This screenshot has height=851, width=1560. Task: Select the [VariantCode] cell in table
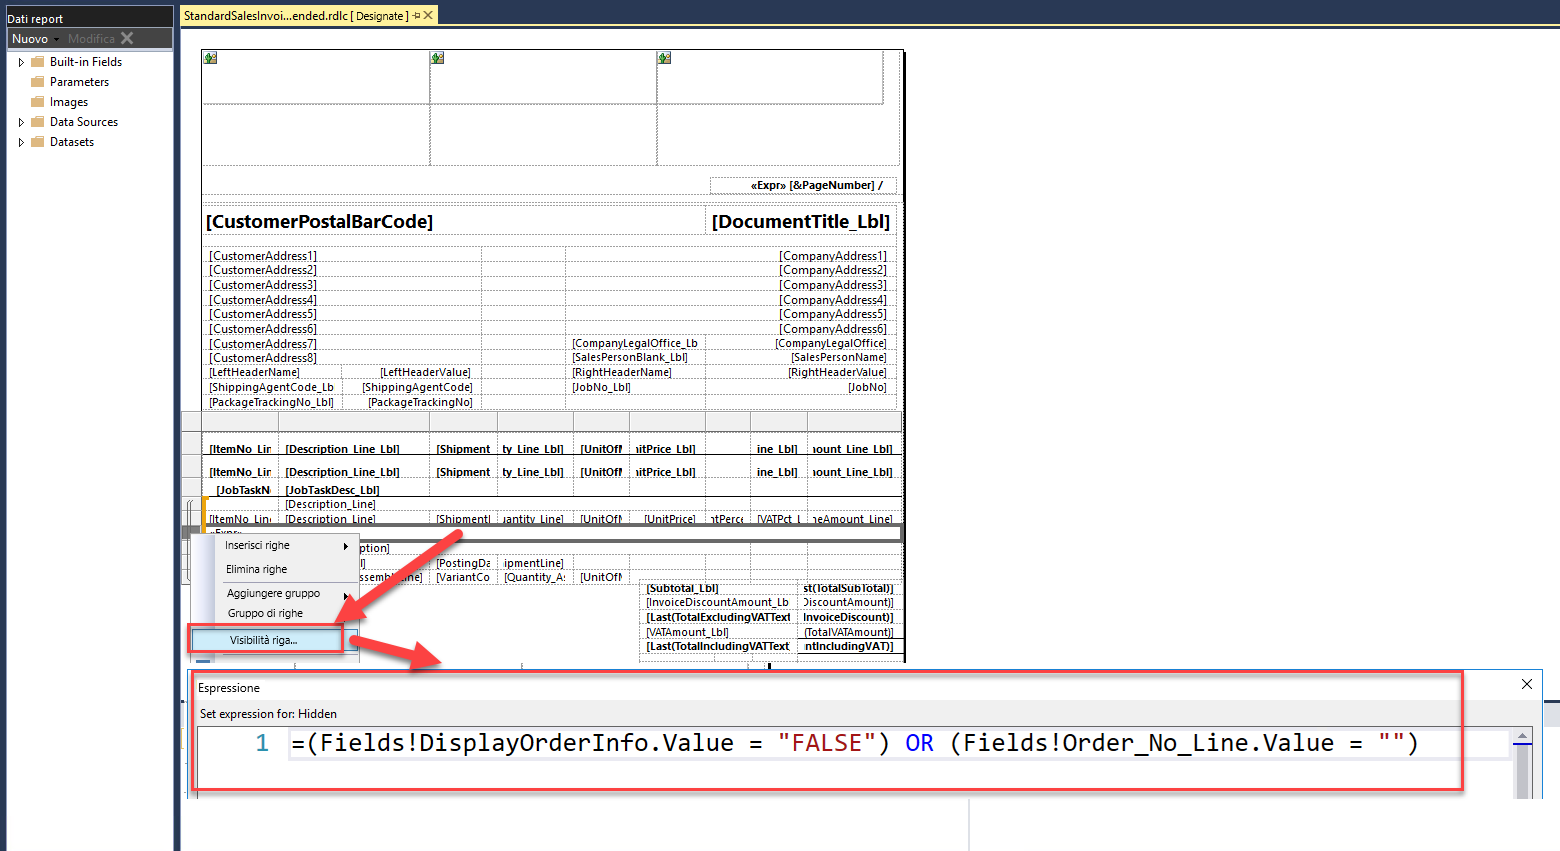click(463, 578)
